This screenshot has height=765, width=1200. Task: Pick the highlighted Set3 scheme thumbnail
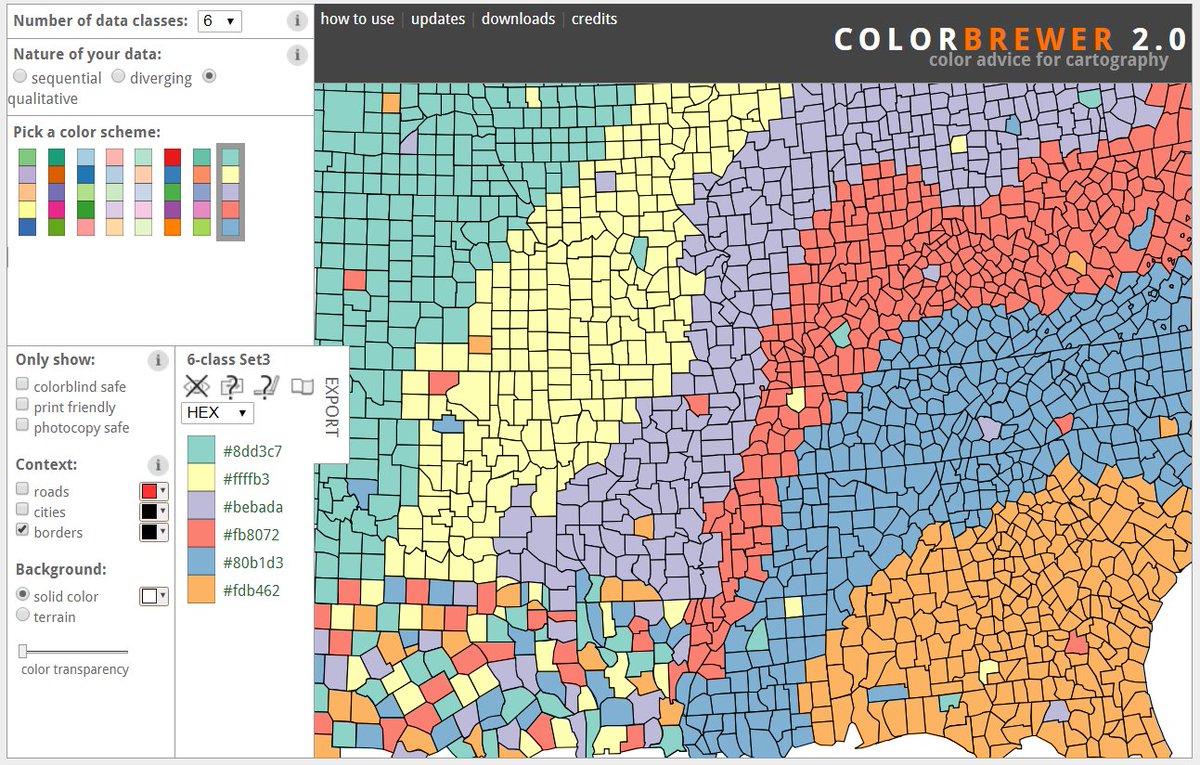(x=231, y=192)
